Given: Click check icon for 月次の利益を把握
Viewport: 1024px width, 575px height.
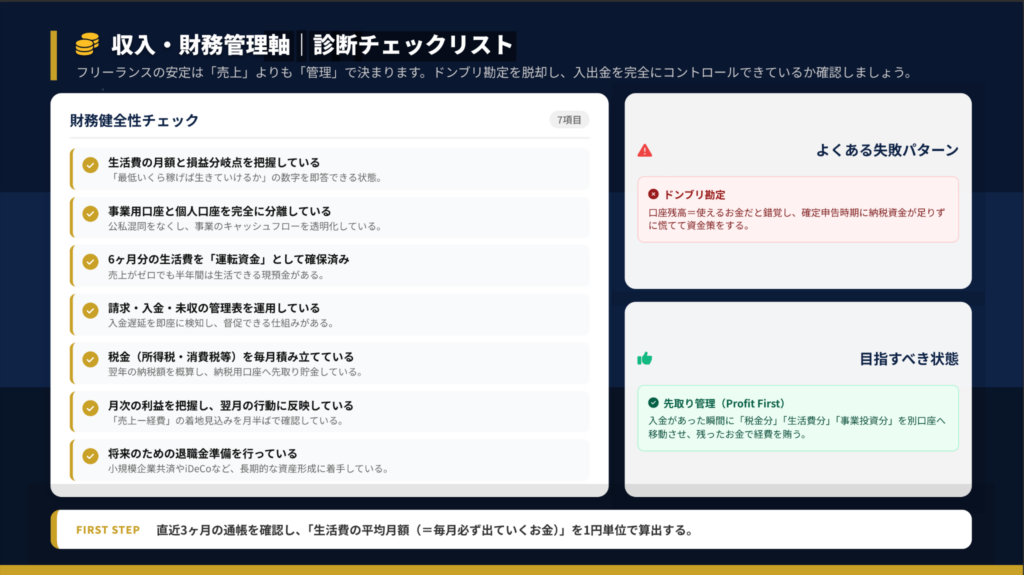Looking at the screenshot, I should tap(90, 409).
